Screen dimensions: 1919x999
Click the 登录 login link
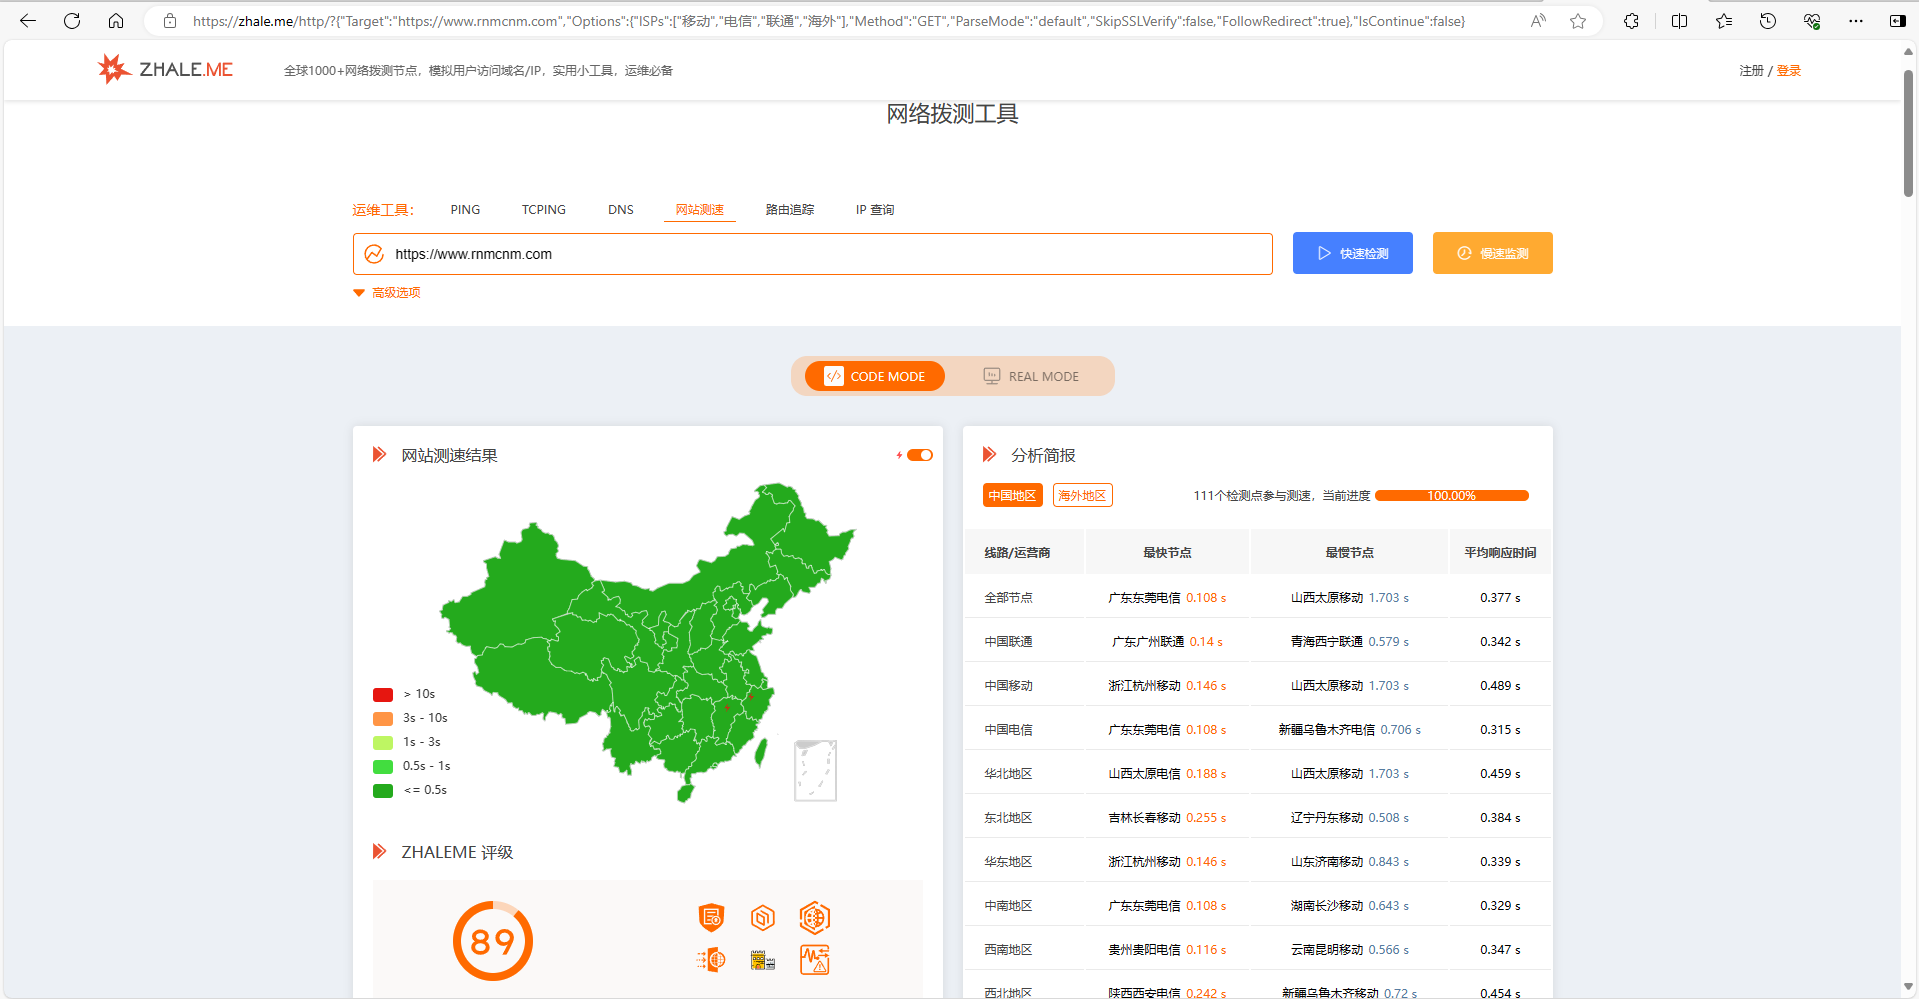(x=1788, y=71)
